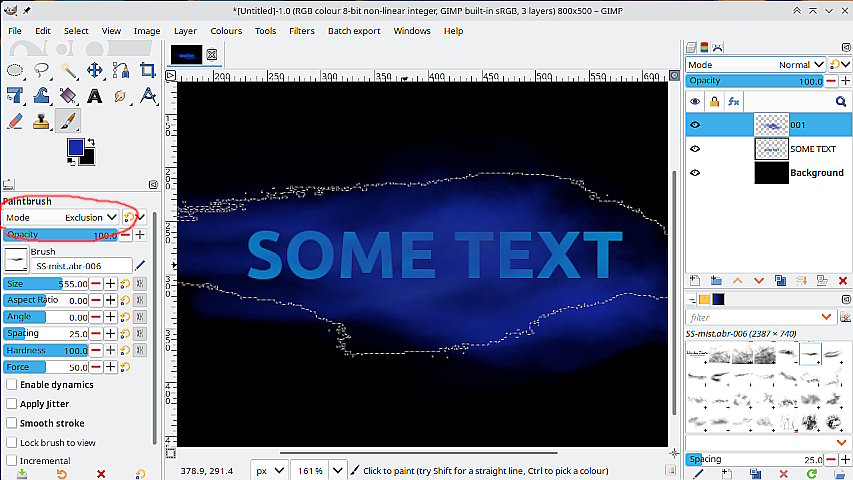Open the Batch export menu

pyautogui.click(x=354, y=31)
